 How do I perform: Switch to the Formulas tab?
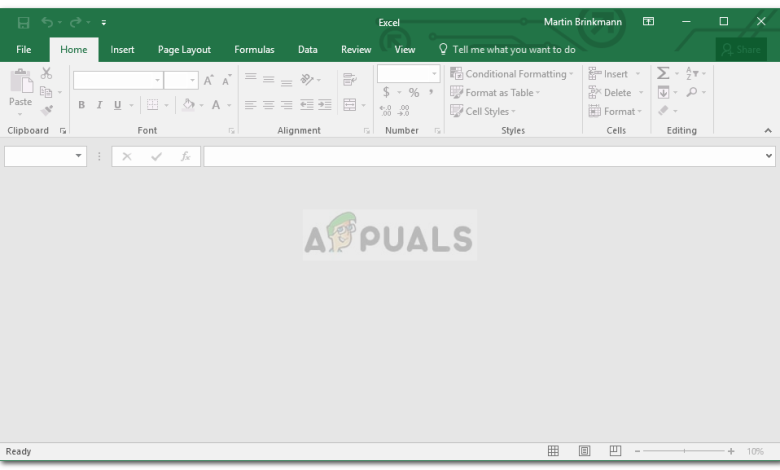coord(254,49)
